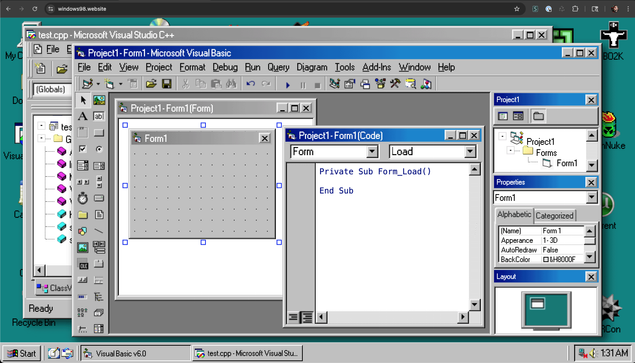Select the ListBox control in the toolbox
635x363 pixels.
(x=99, y=166)
